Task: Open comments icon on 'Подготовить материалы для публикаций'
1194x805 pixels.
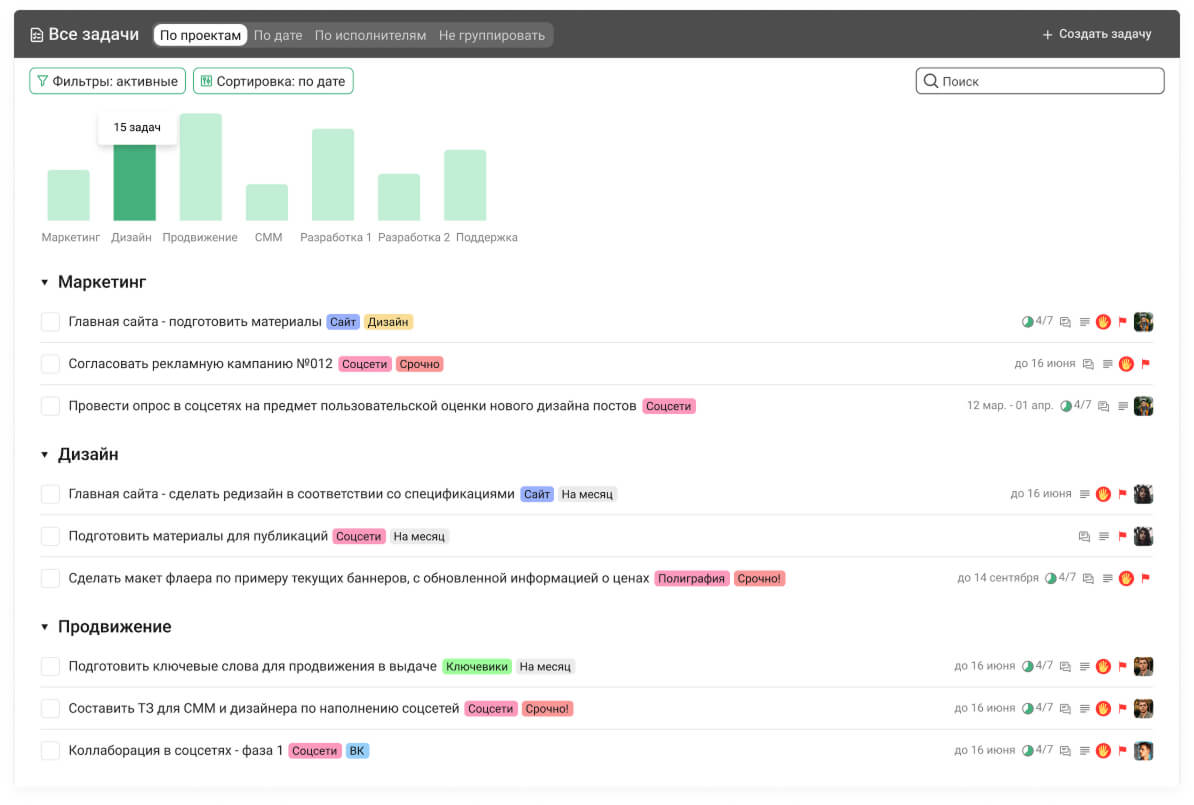Action: click(x=1084, y=537)
